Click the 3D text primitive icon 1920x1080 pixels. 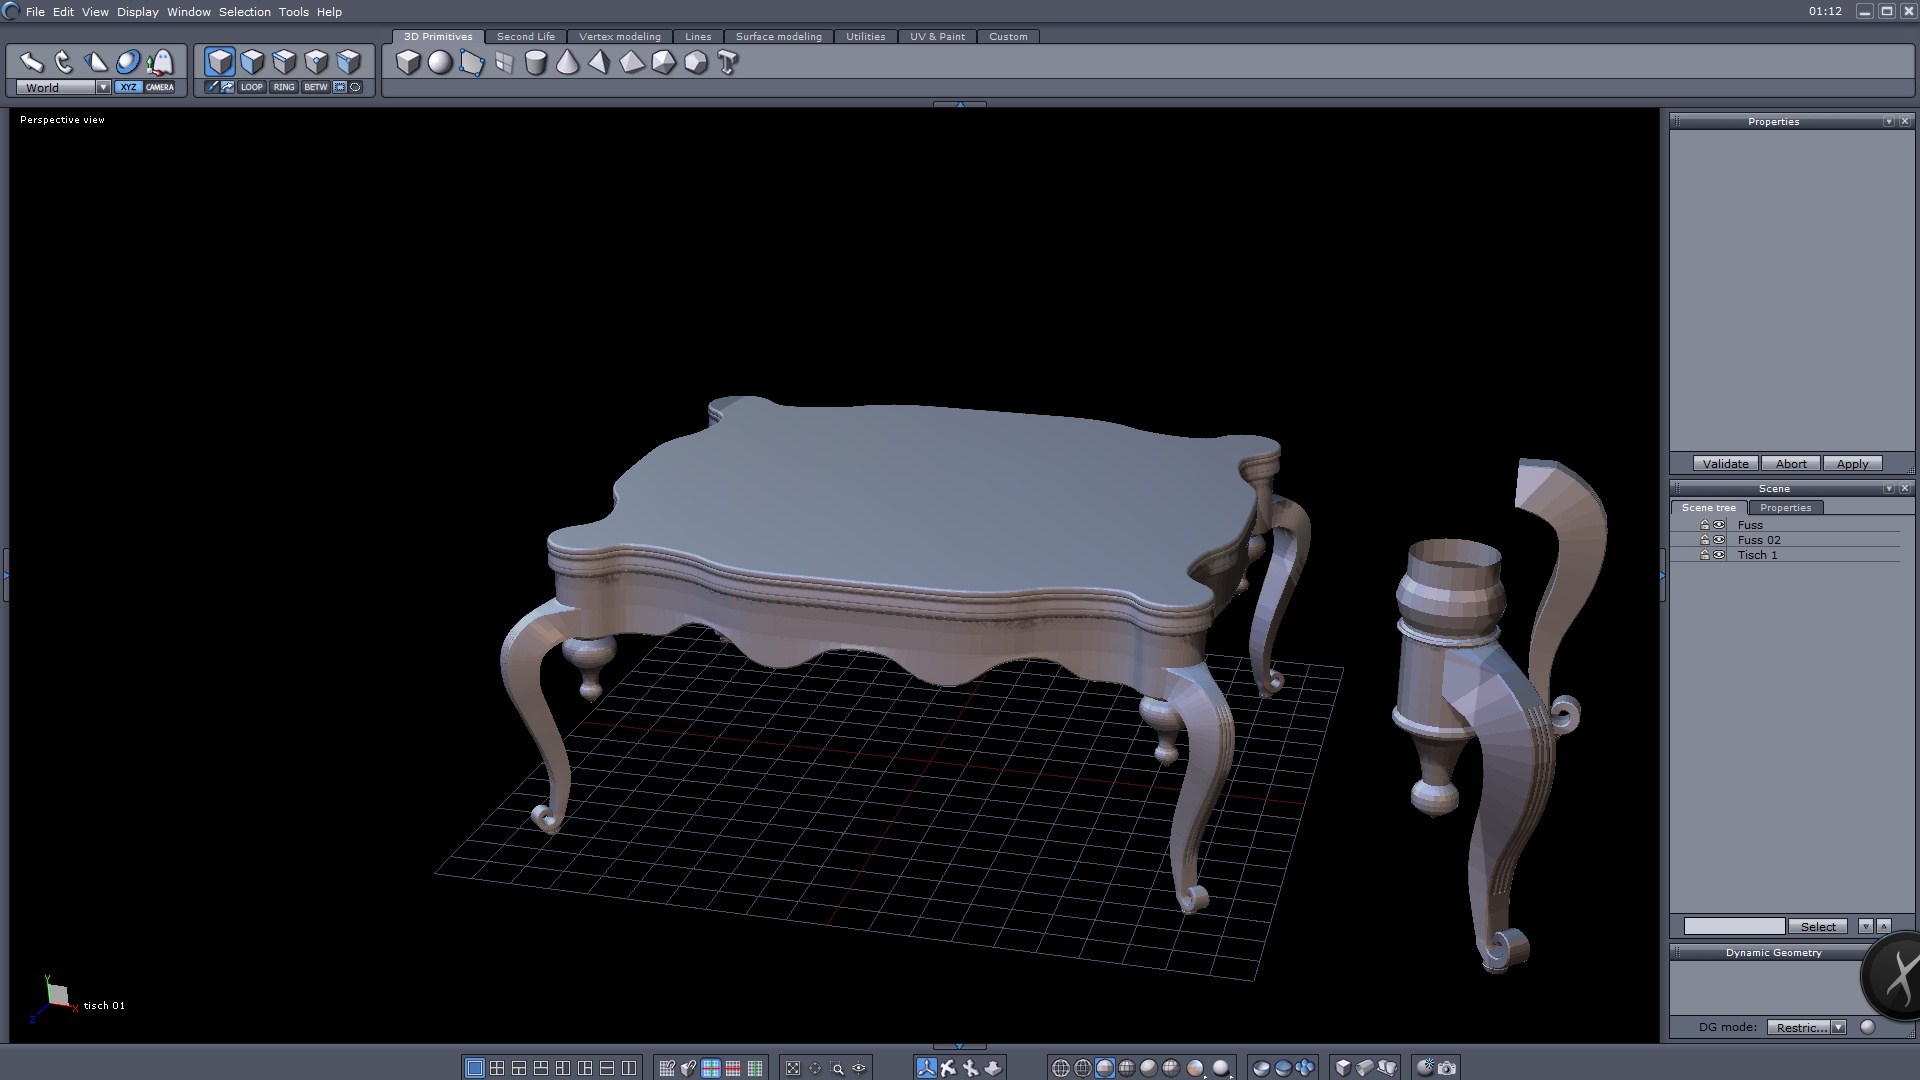coord(728,63)
